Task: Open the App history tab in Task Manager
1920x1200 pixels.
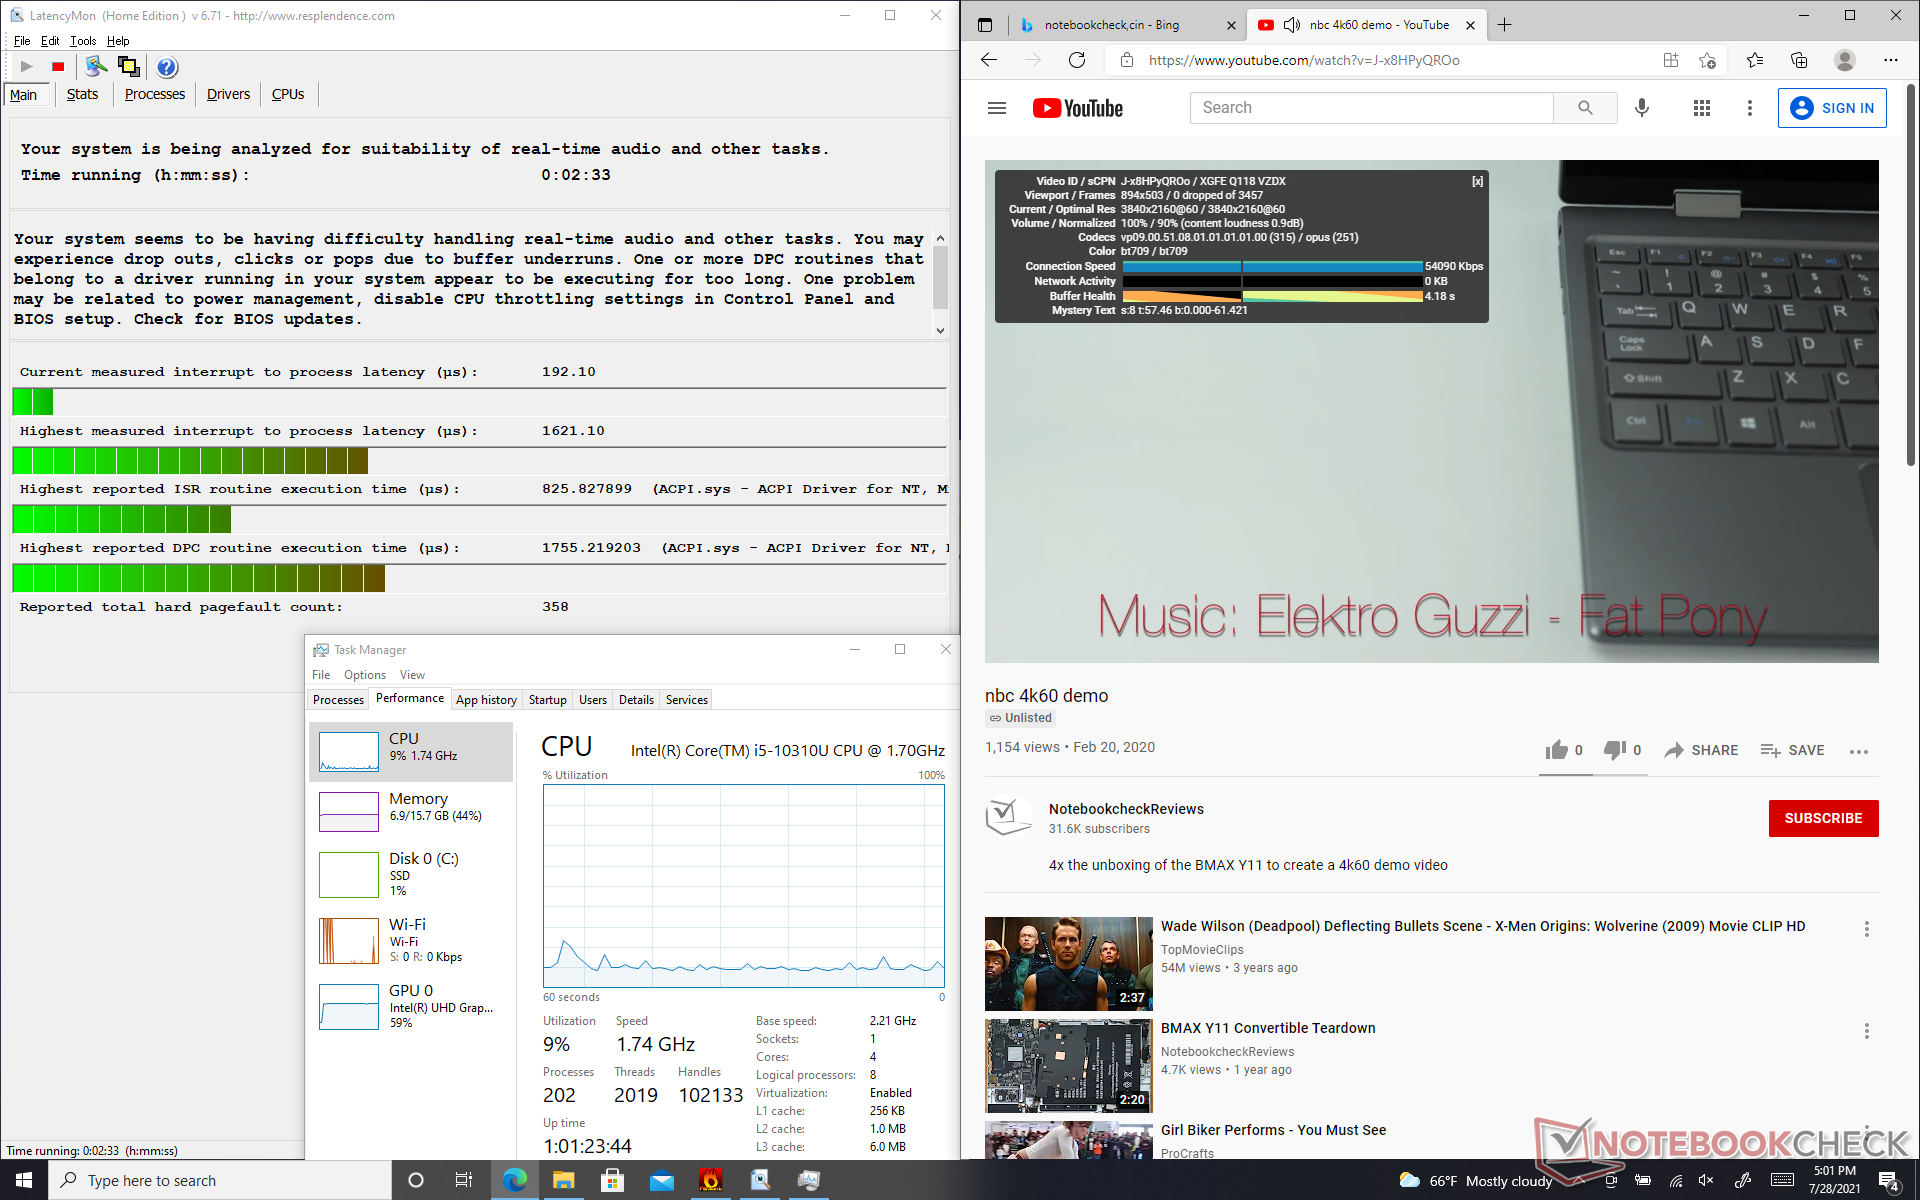Action: tap(486, 700)
